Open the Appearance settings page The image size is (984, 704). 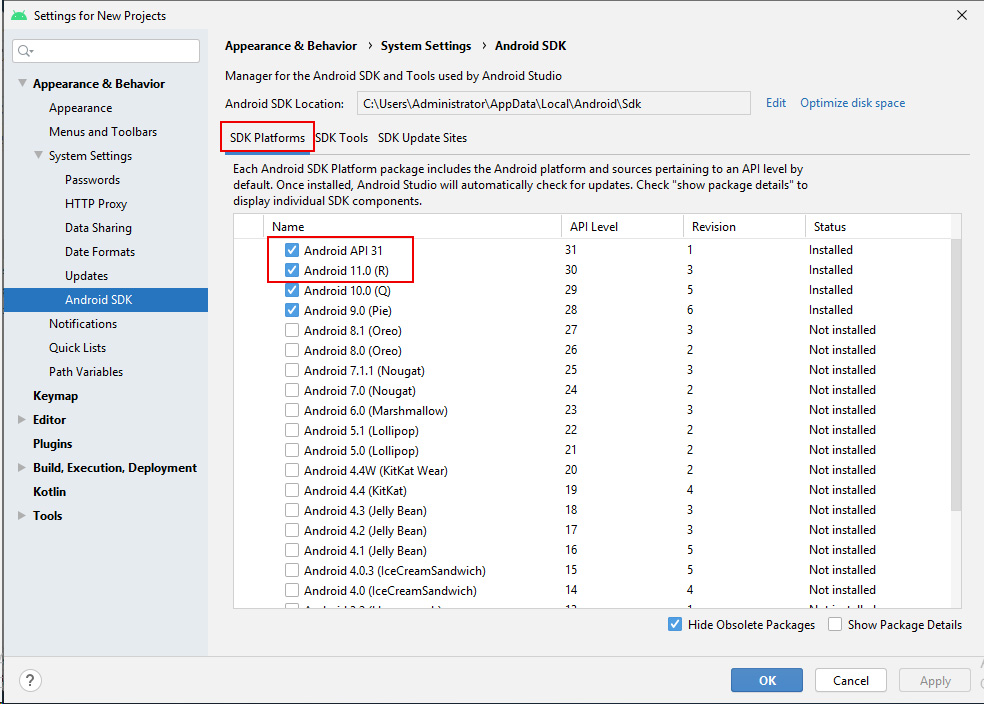coord(80,108)
